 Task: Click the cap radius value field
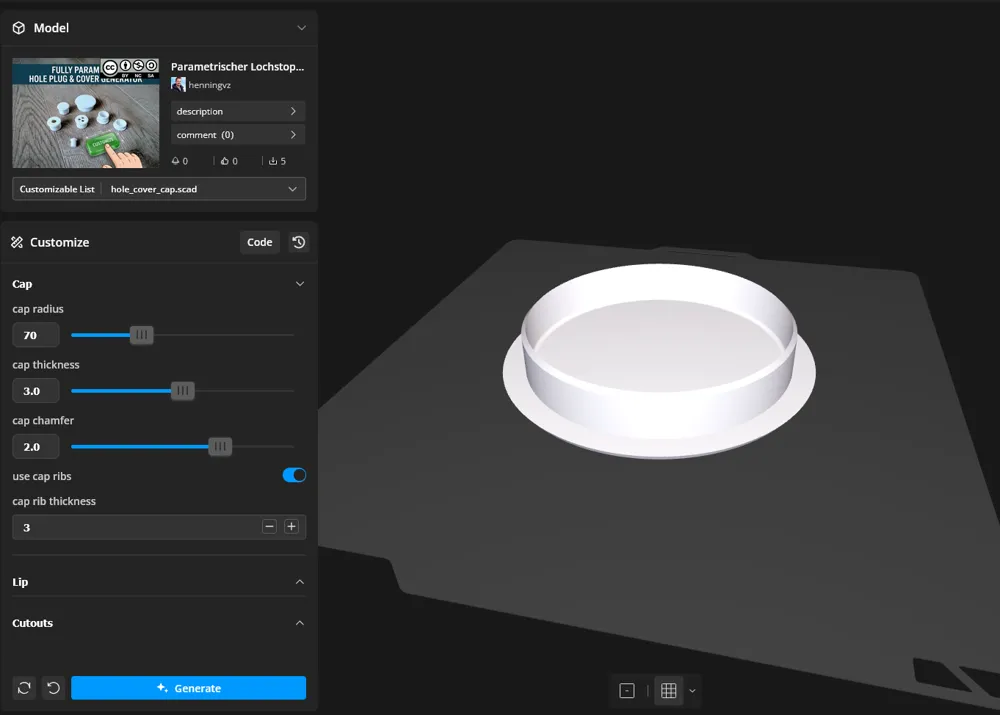36,335
